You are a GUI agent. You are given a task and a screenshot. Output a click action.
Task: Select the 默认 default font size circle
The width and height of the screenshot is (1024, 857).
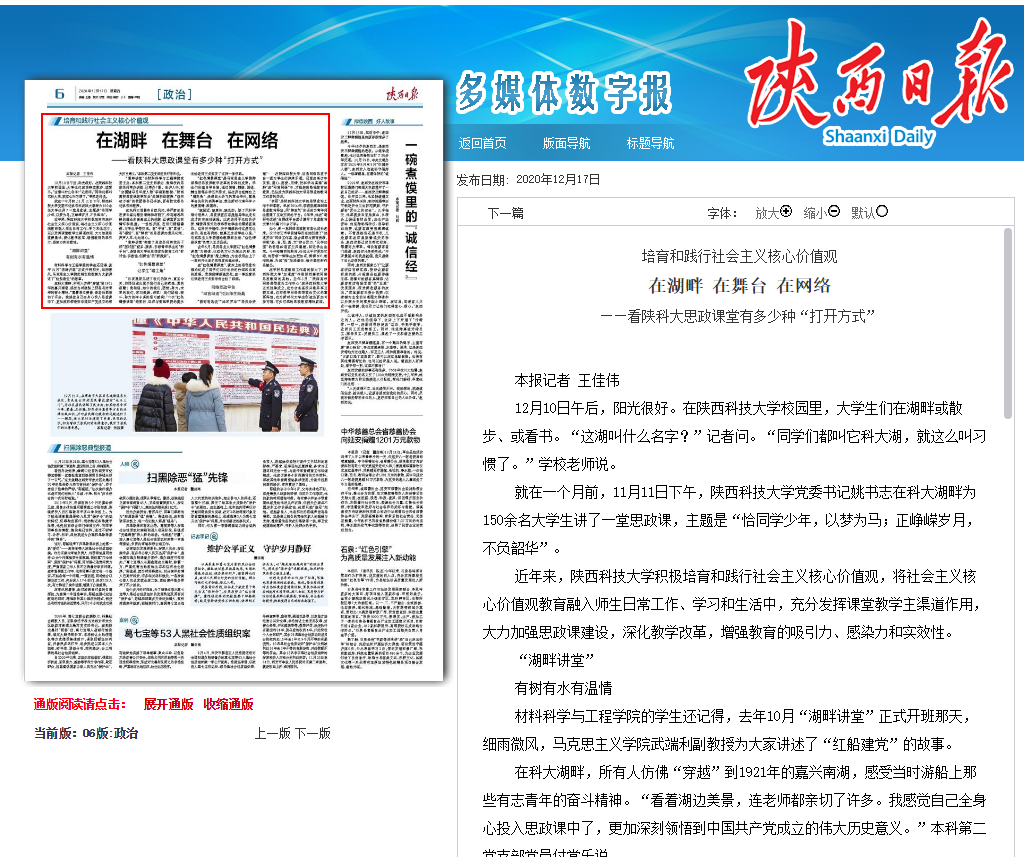tap(881, 212)
